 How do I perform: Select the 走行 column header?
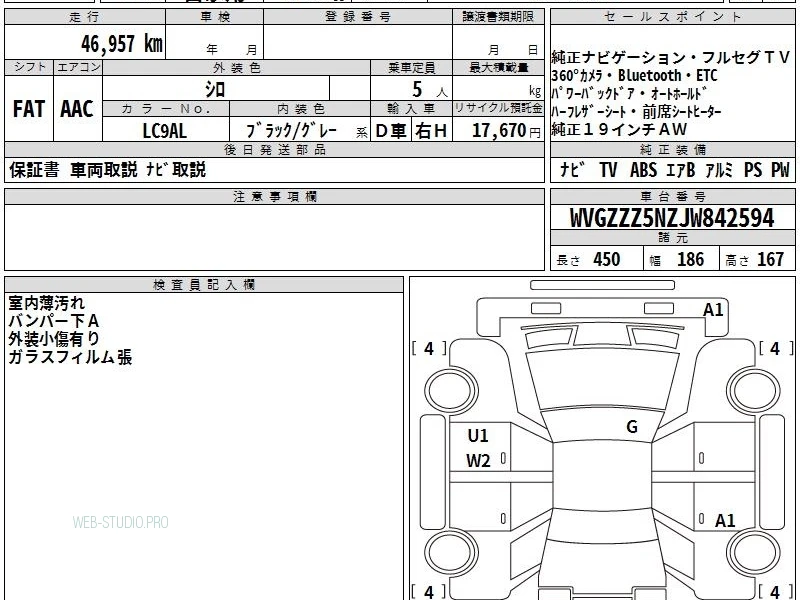(x=85, y=17)
